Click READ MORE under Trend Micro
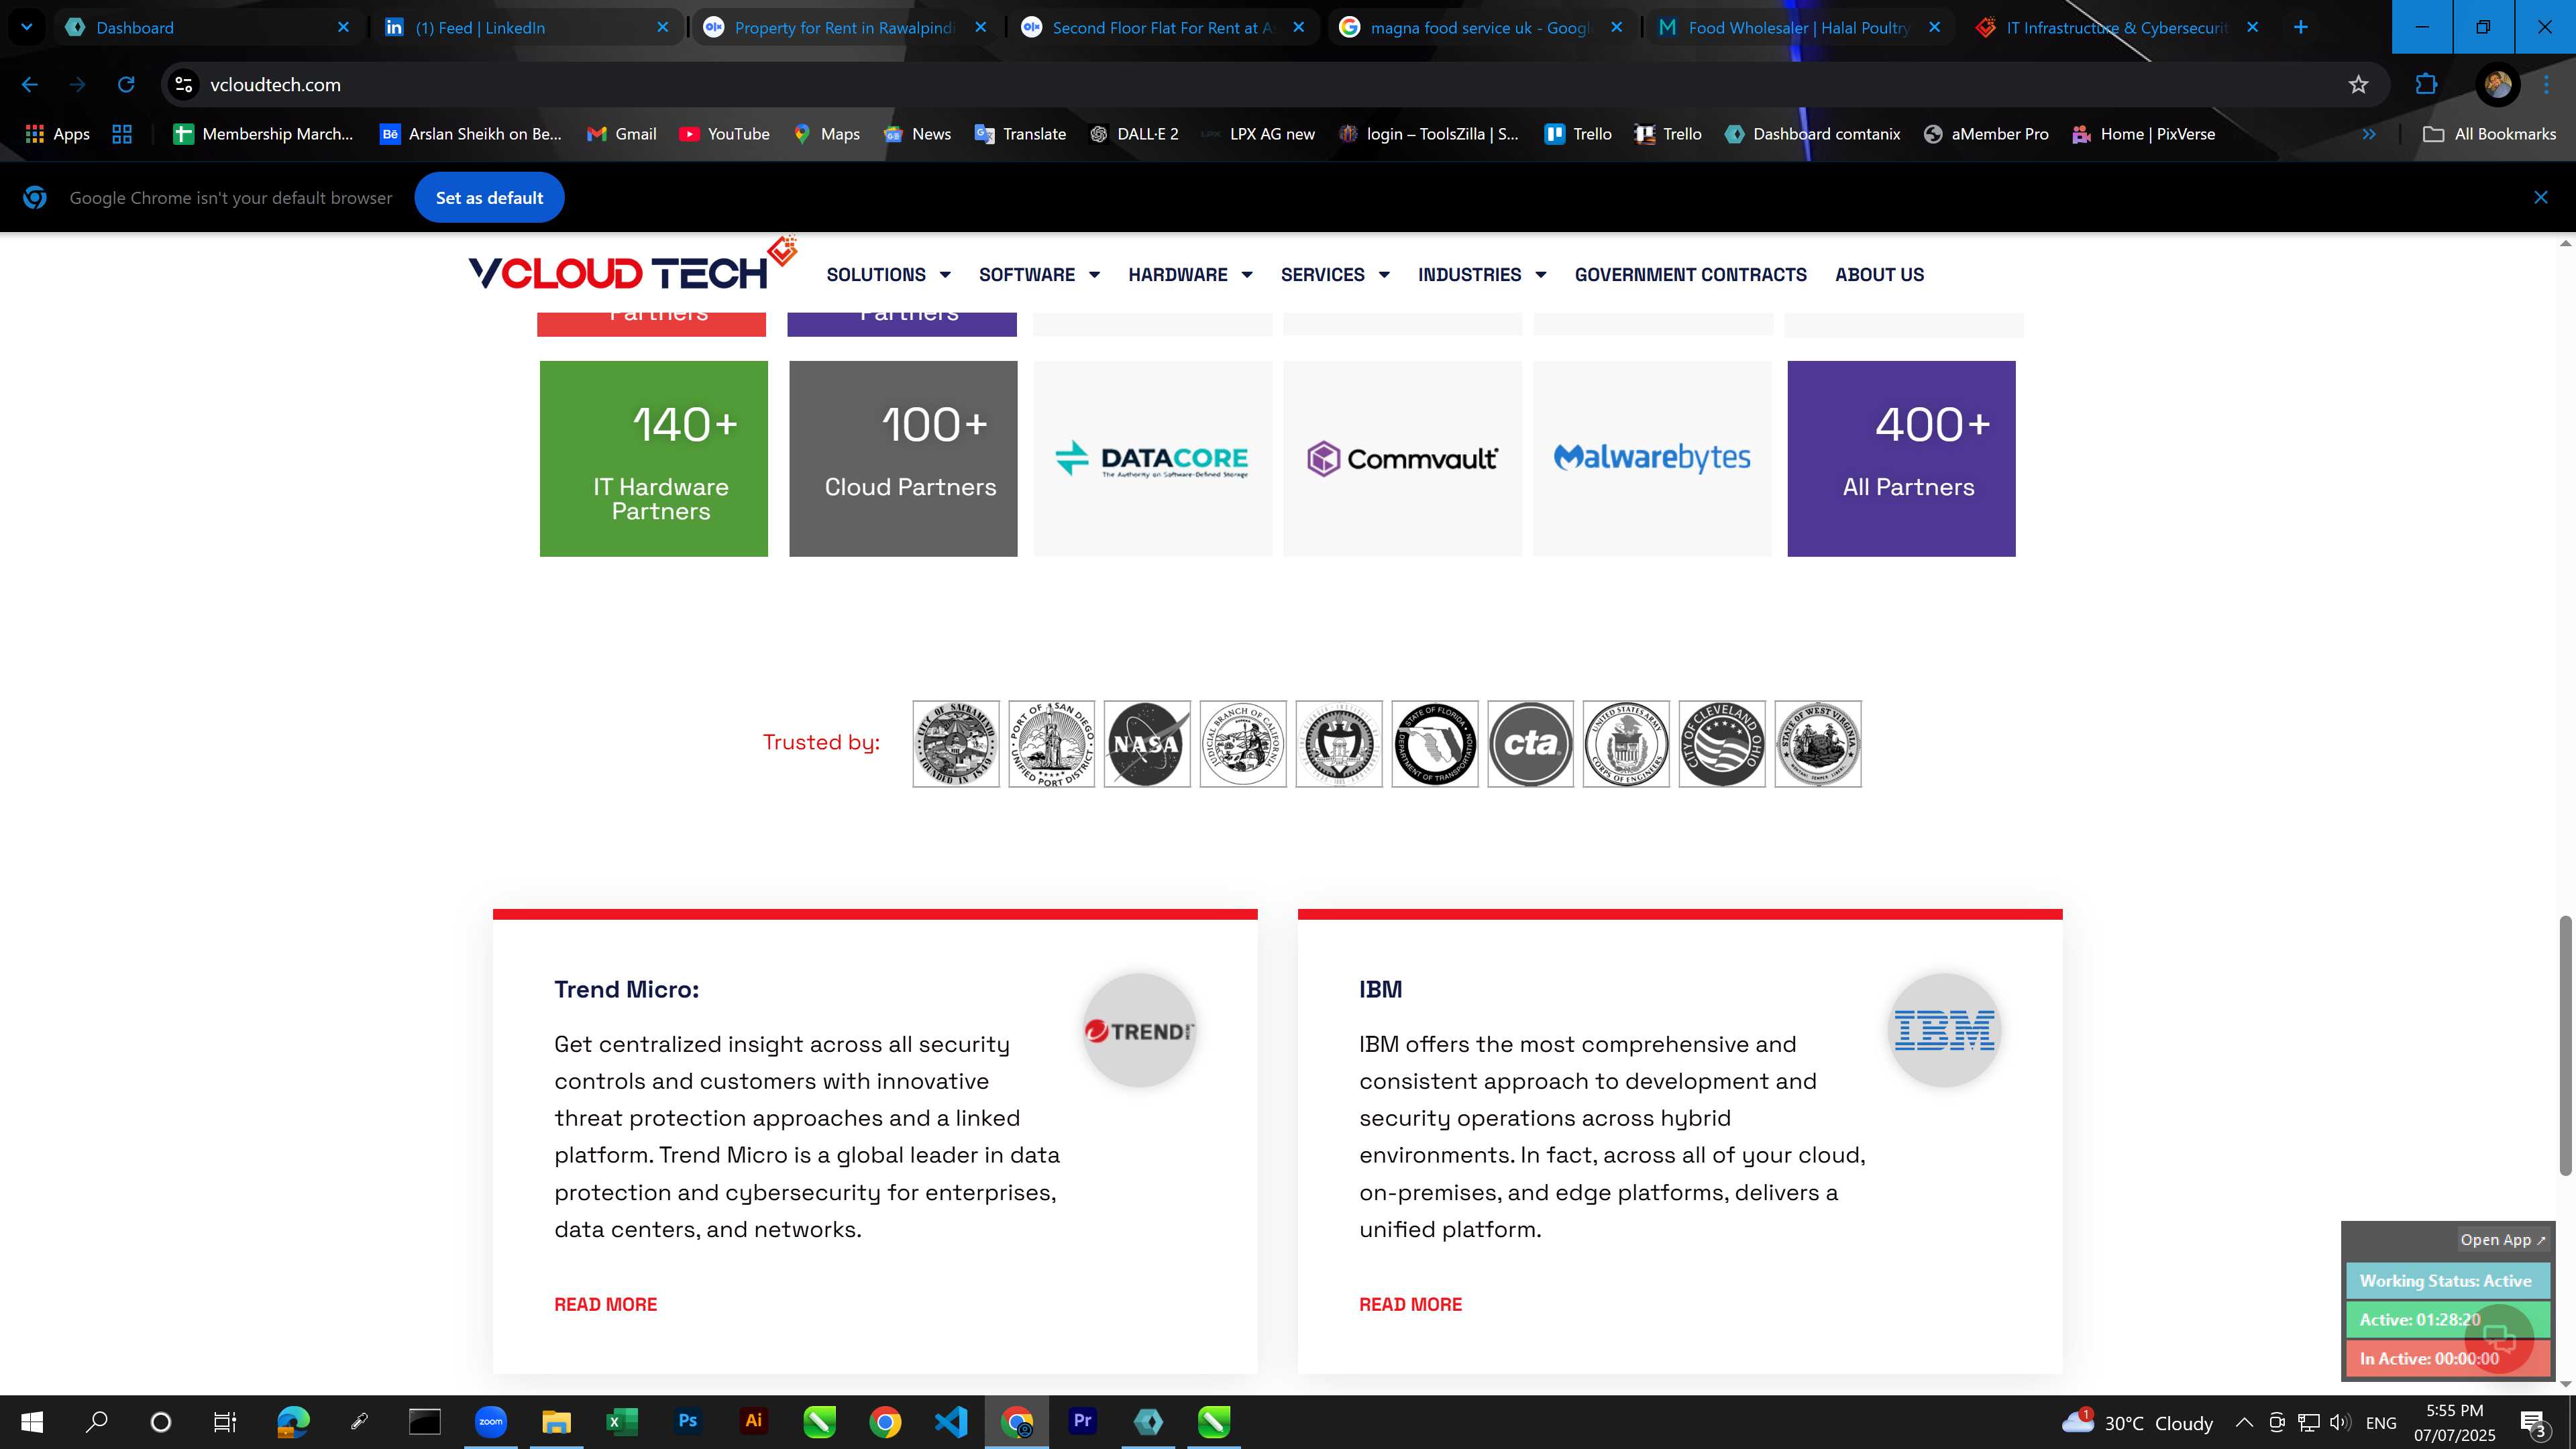 click(x=606, y=1304)
